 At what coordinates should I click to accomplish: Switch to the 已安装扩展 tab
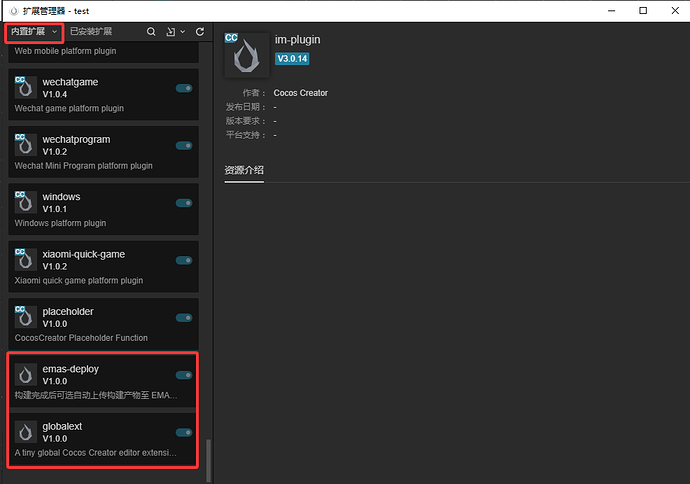click(x=91, y=32)
